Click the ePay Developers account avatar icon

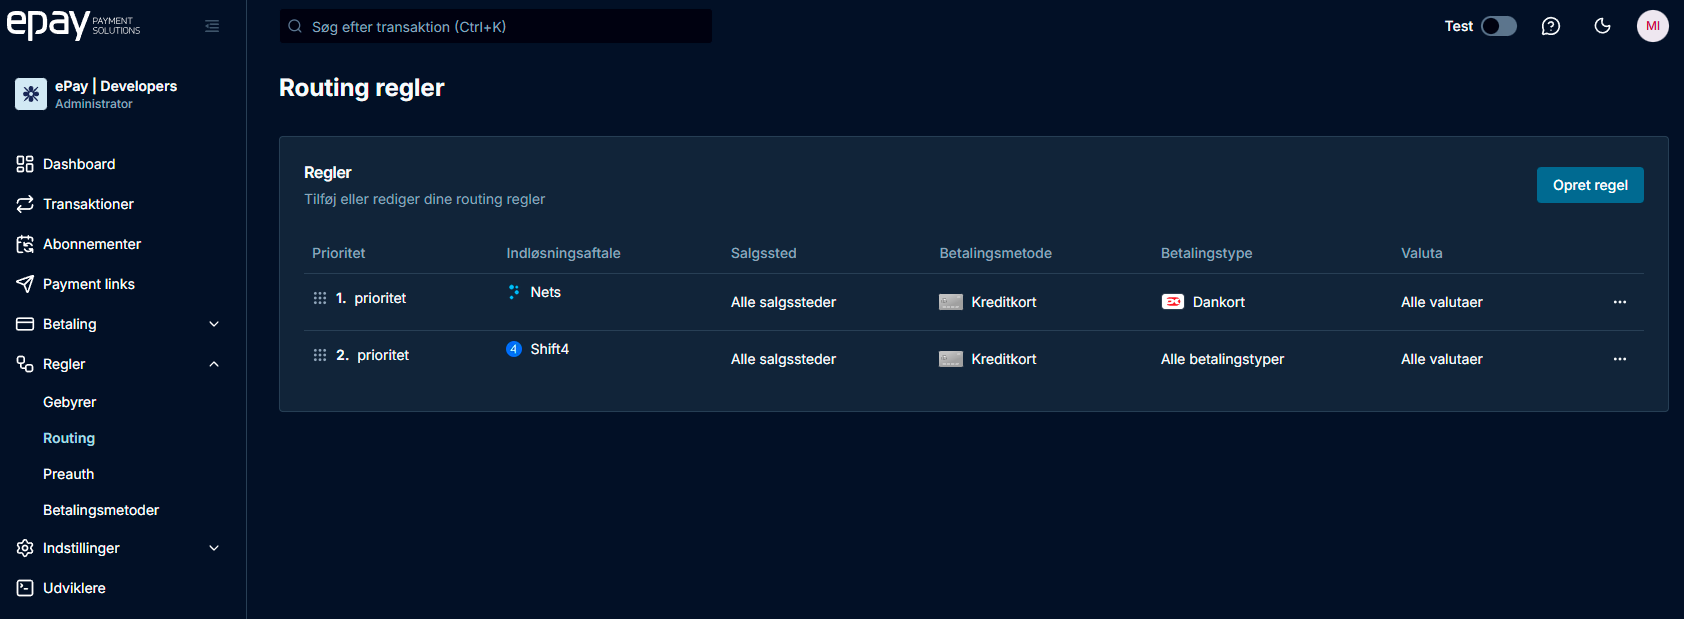(x=31, y=94)
